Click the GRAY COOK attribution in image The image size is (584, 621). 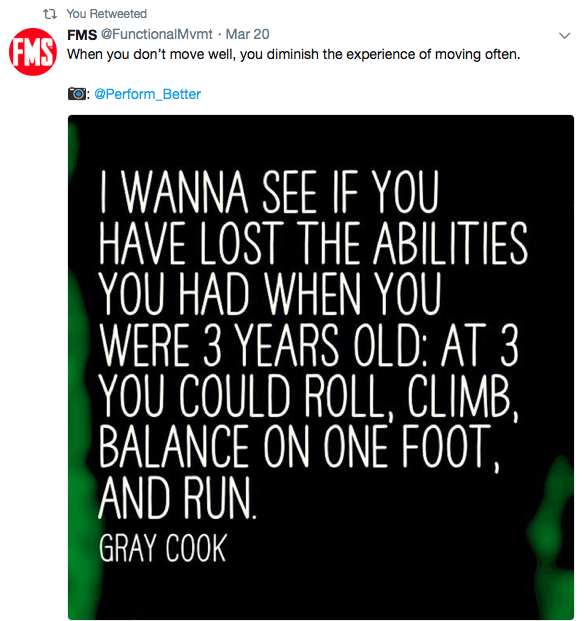(163, 548)
